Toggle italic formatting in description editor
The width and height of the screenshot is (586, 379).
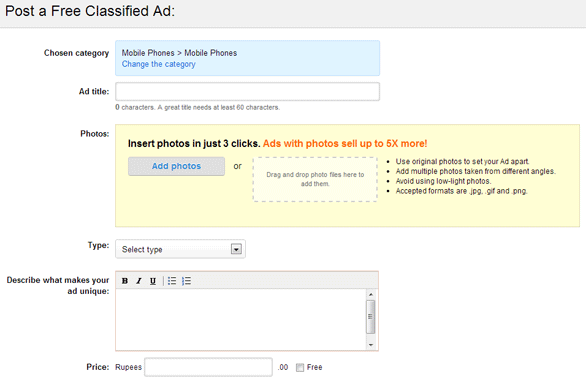tap(139, 281)
